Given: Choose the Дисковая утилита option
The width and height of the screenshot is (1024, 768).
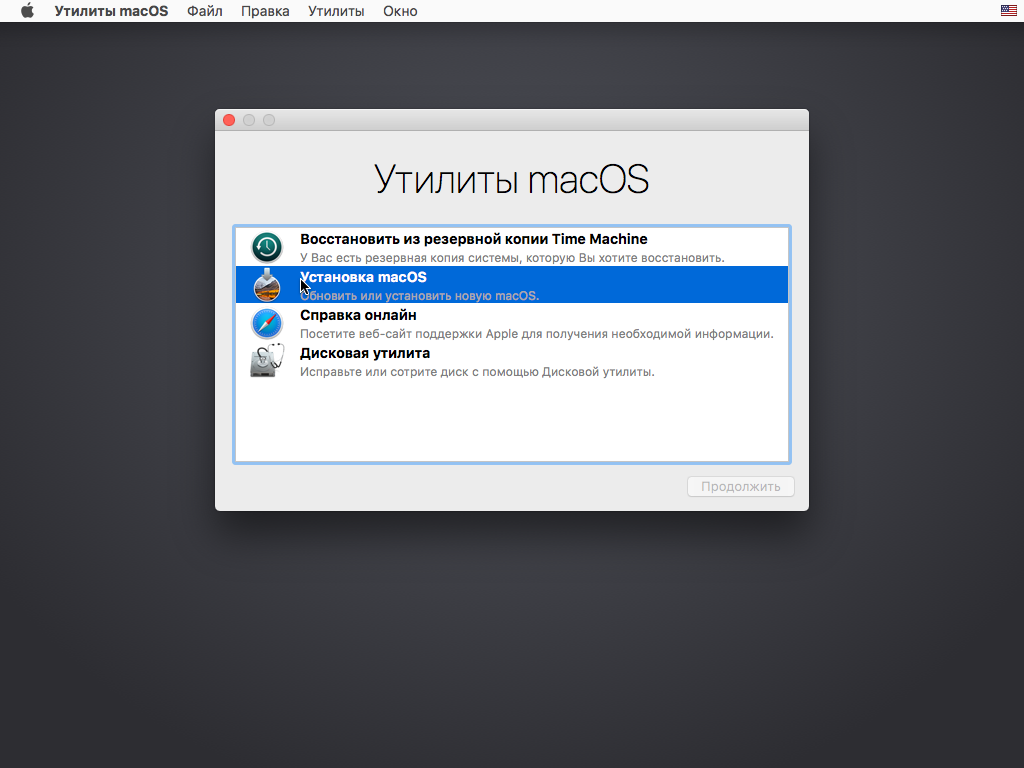Looking at the screenshot, I should click(x=365, y=353).
